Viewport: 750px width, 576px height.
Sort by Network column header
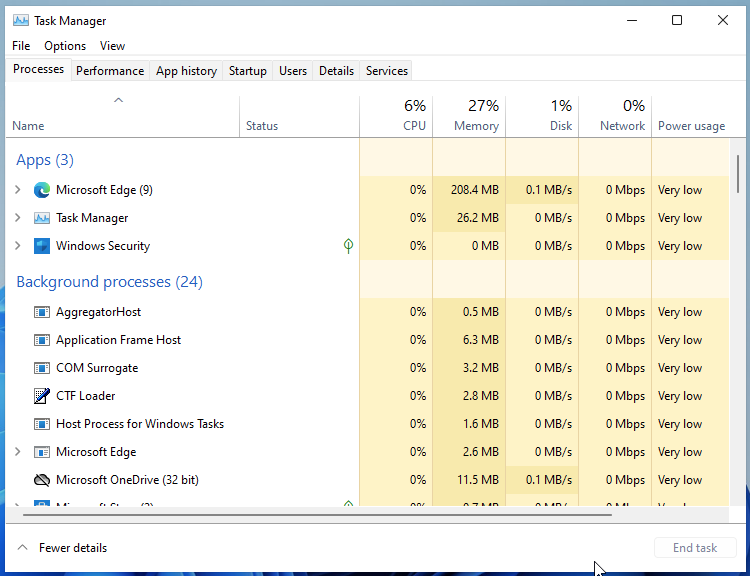click(x=615, y=117)
